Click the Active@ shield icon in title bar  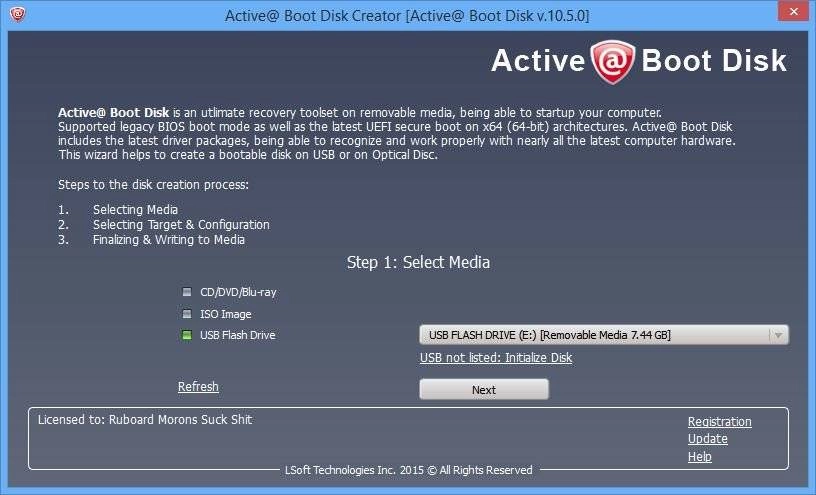(18, 14)
